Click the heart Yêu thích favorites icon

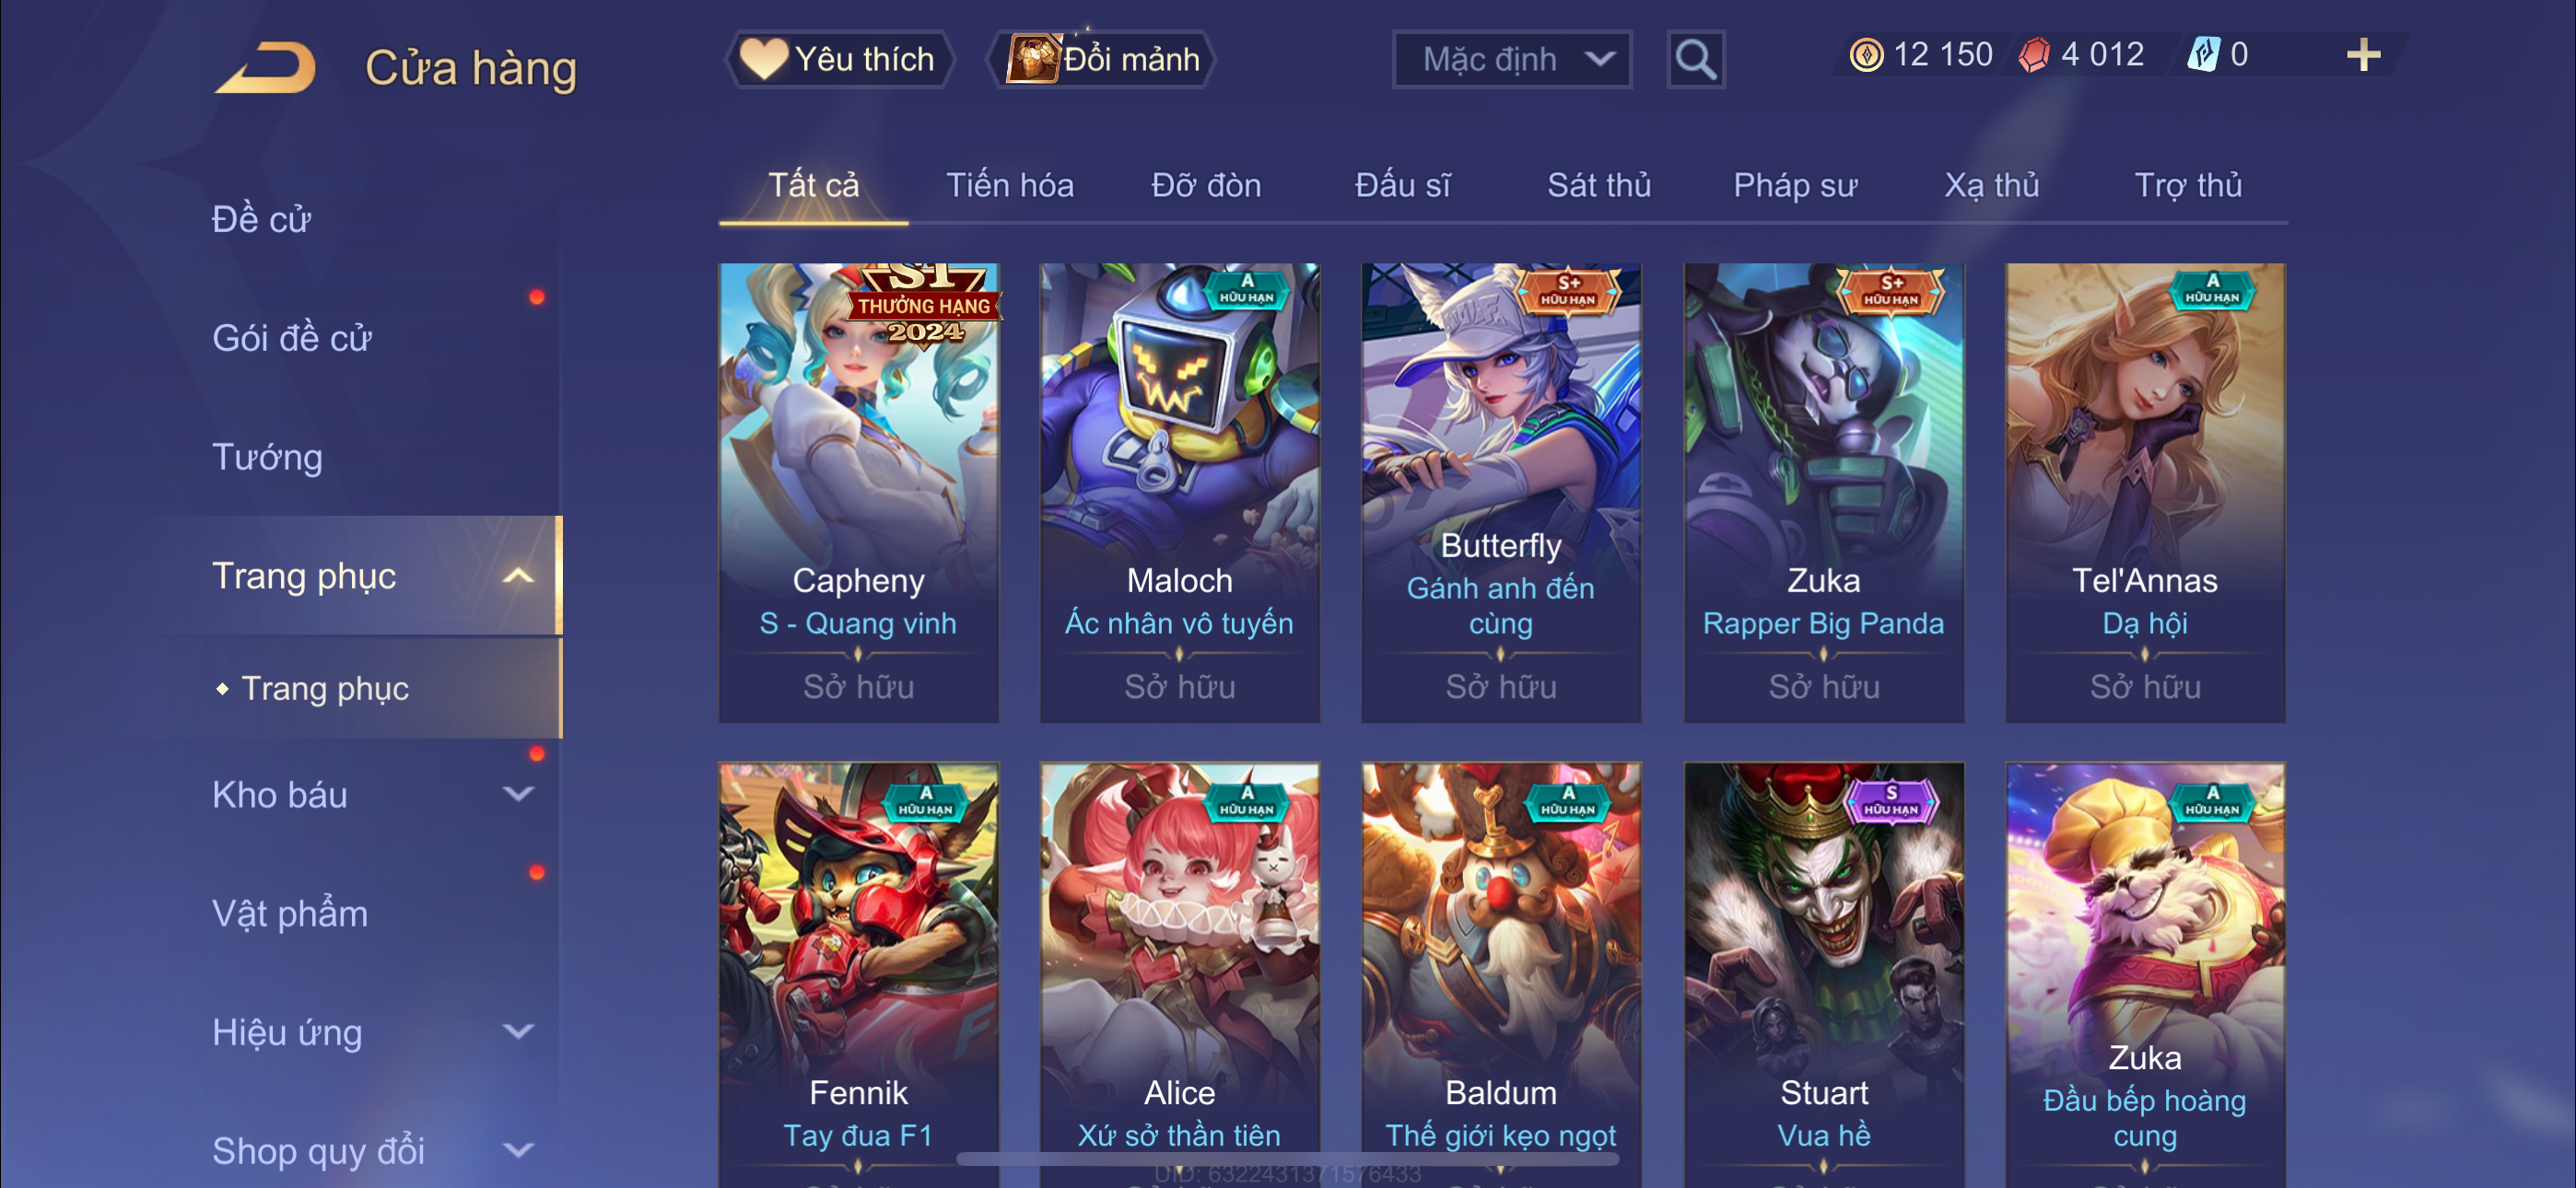(763, 59)
